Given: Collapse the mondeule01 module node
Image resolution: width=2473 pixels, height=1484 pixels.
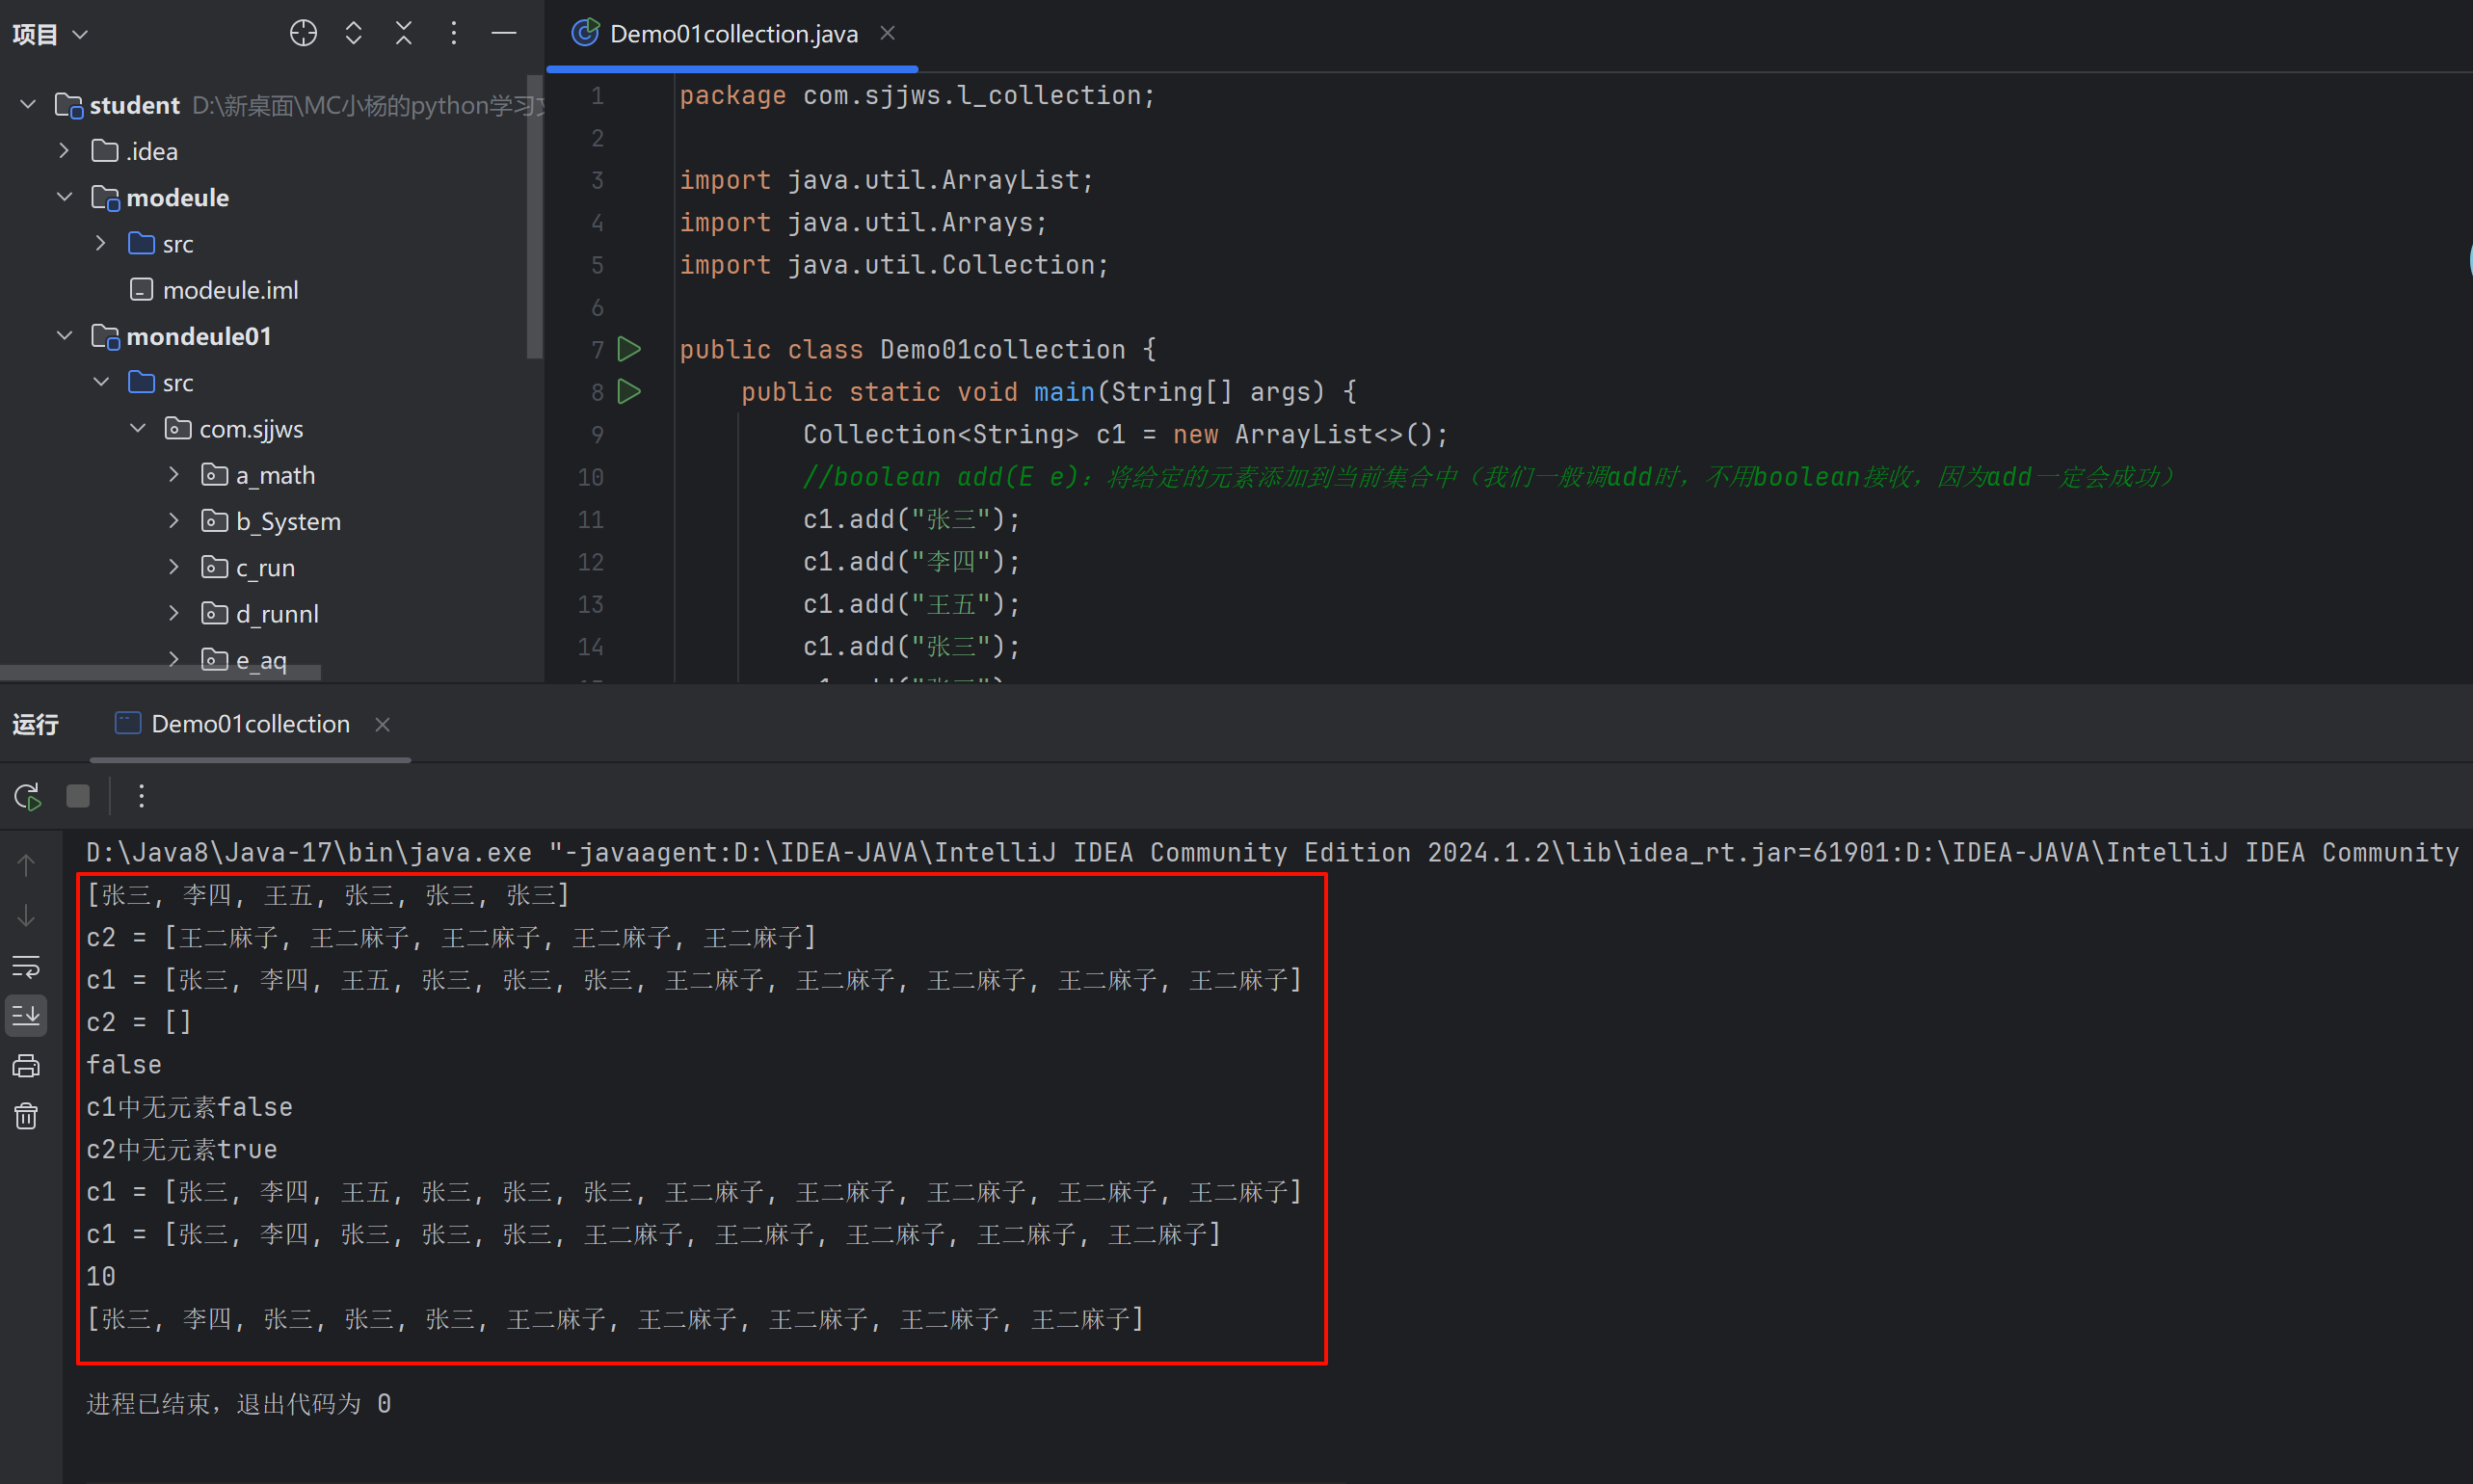Looking at the screenshot, I should [x=64, y=336].
